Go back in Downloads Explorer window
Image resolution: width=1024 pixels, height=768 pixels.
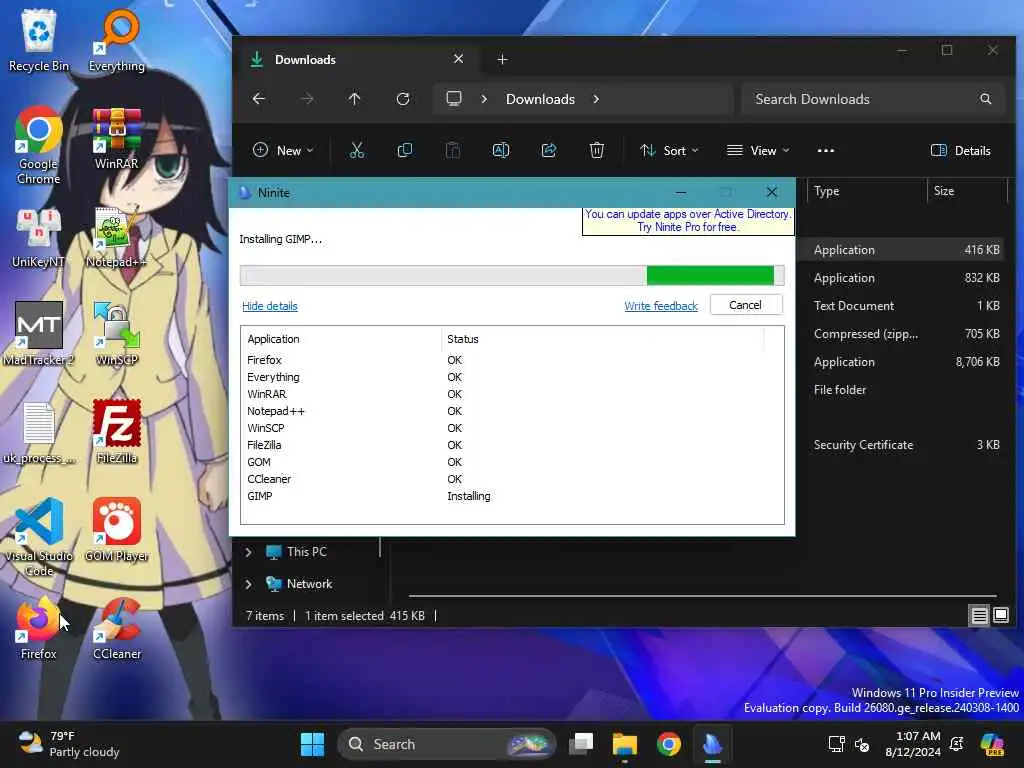259,99
